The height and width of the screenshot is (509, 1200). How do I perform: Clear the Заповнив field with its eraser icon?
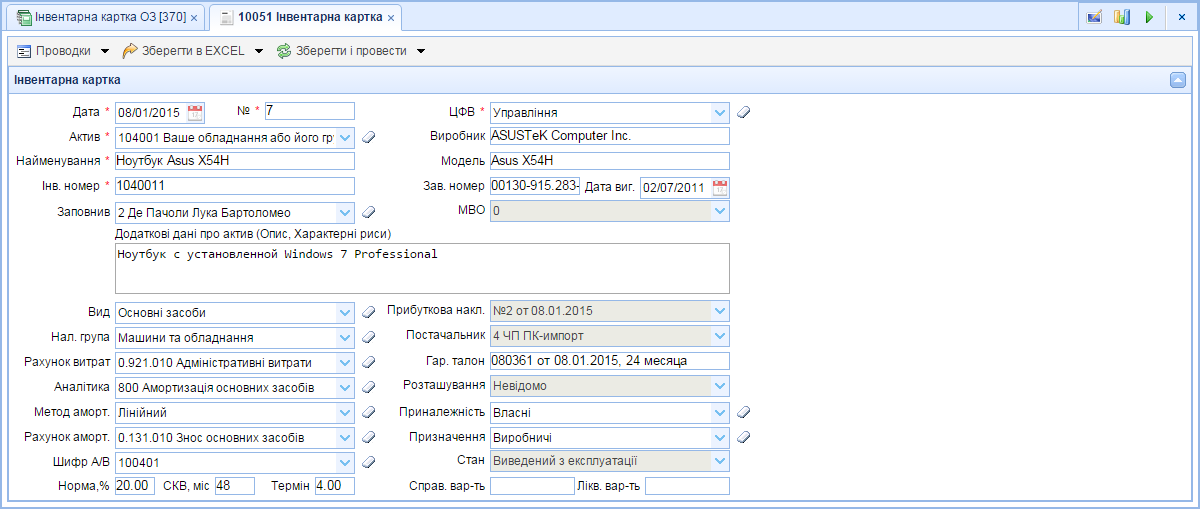point(368,212)
